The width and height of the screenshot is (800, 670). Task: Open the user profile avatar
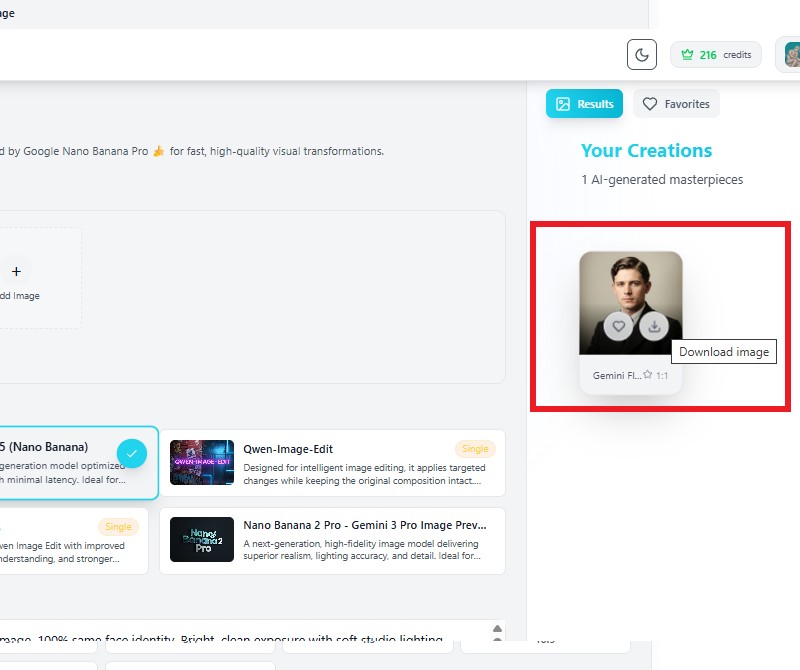[791, 55]
